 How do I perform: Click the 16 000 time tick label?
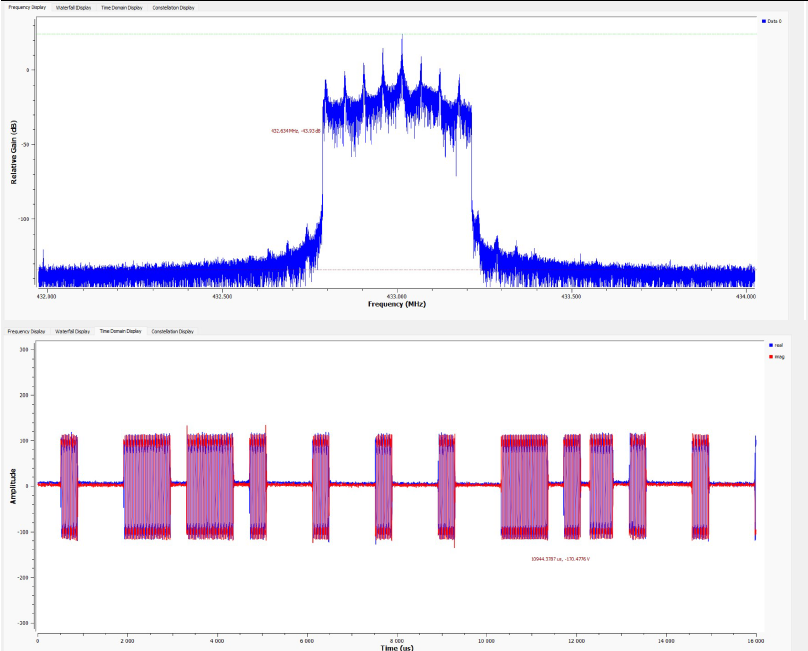point(756,641)
